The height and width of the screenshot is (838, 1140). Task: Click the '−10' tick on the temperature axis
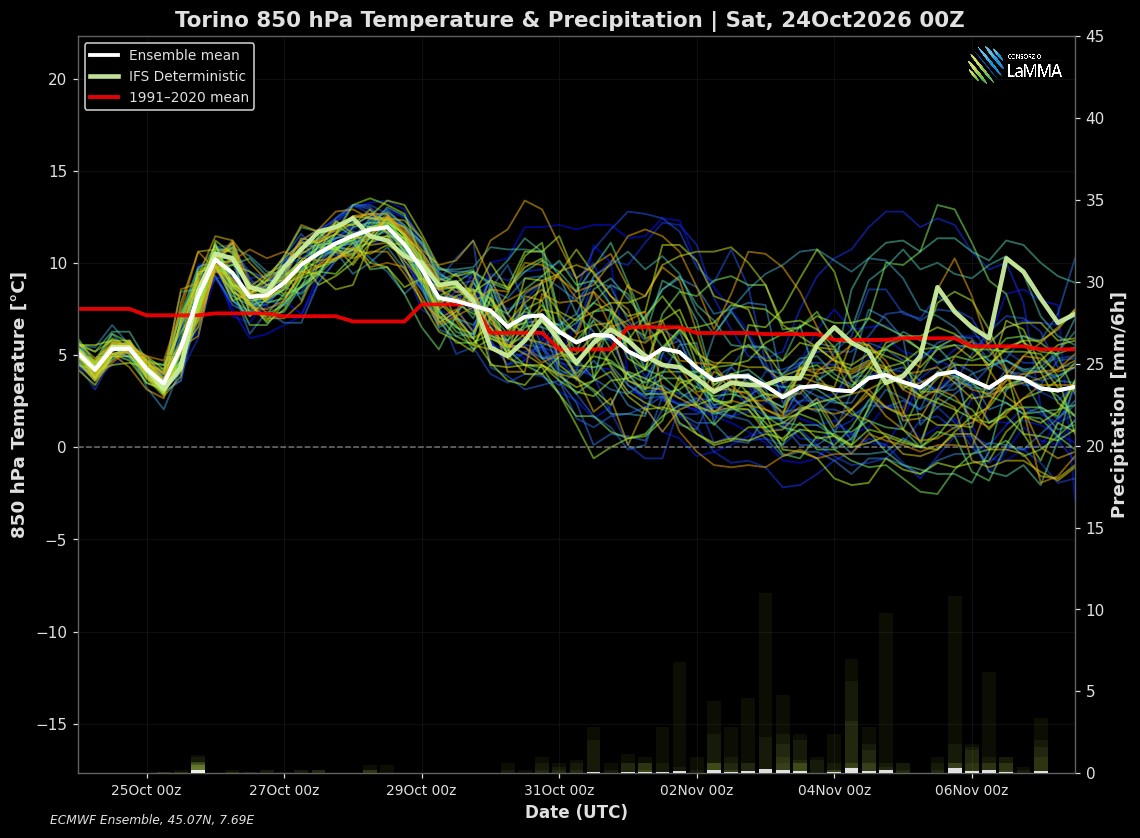(x=52, y=632)
